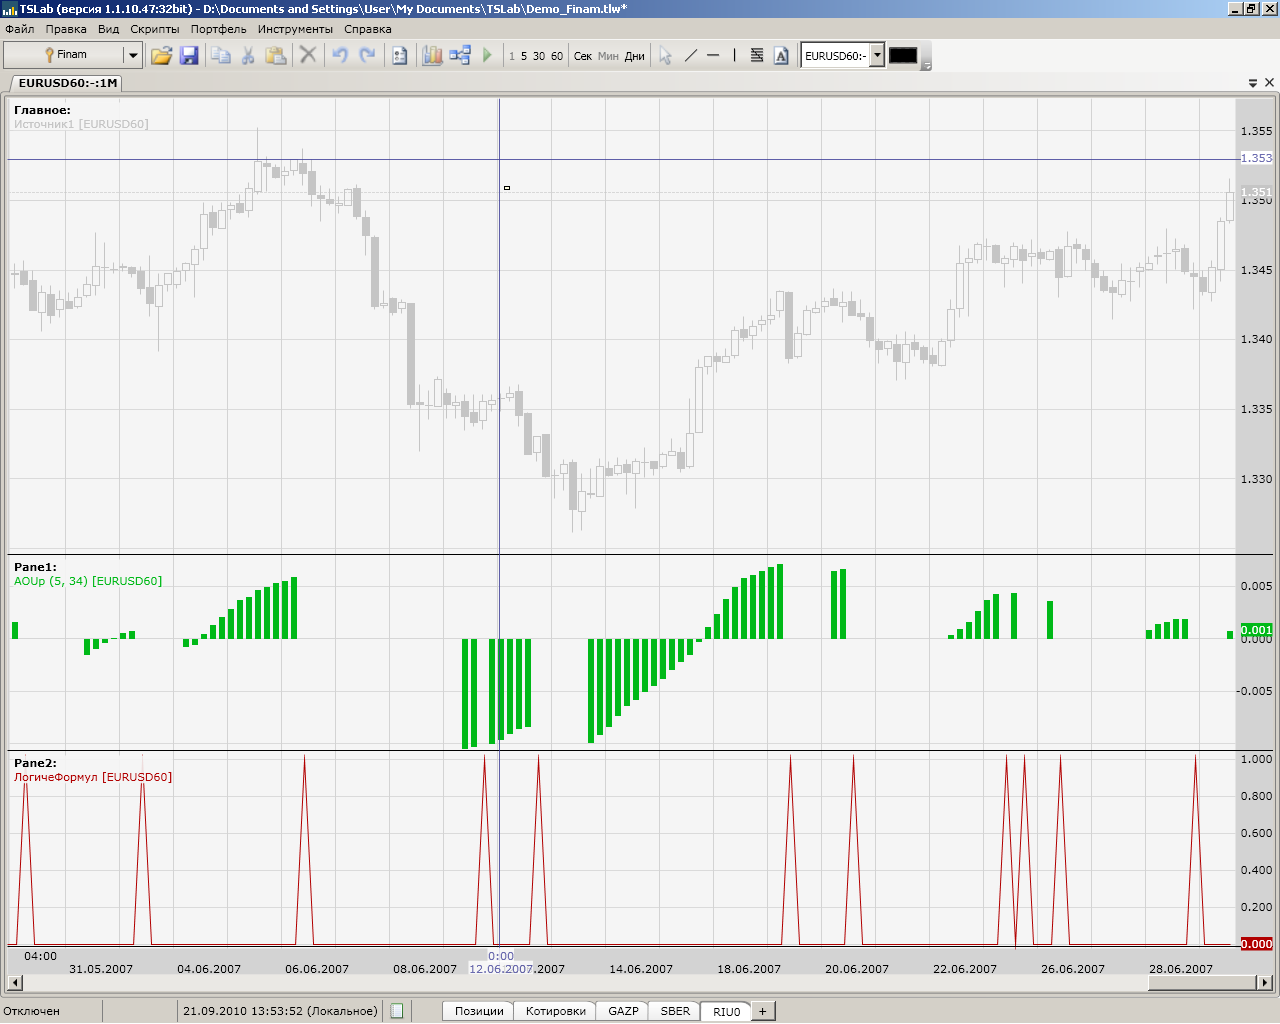Image resolution: width=1280 pixels, height=1024 pixels.
Task: Click the Pane2 title label
Action: [35, 763]
